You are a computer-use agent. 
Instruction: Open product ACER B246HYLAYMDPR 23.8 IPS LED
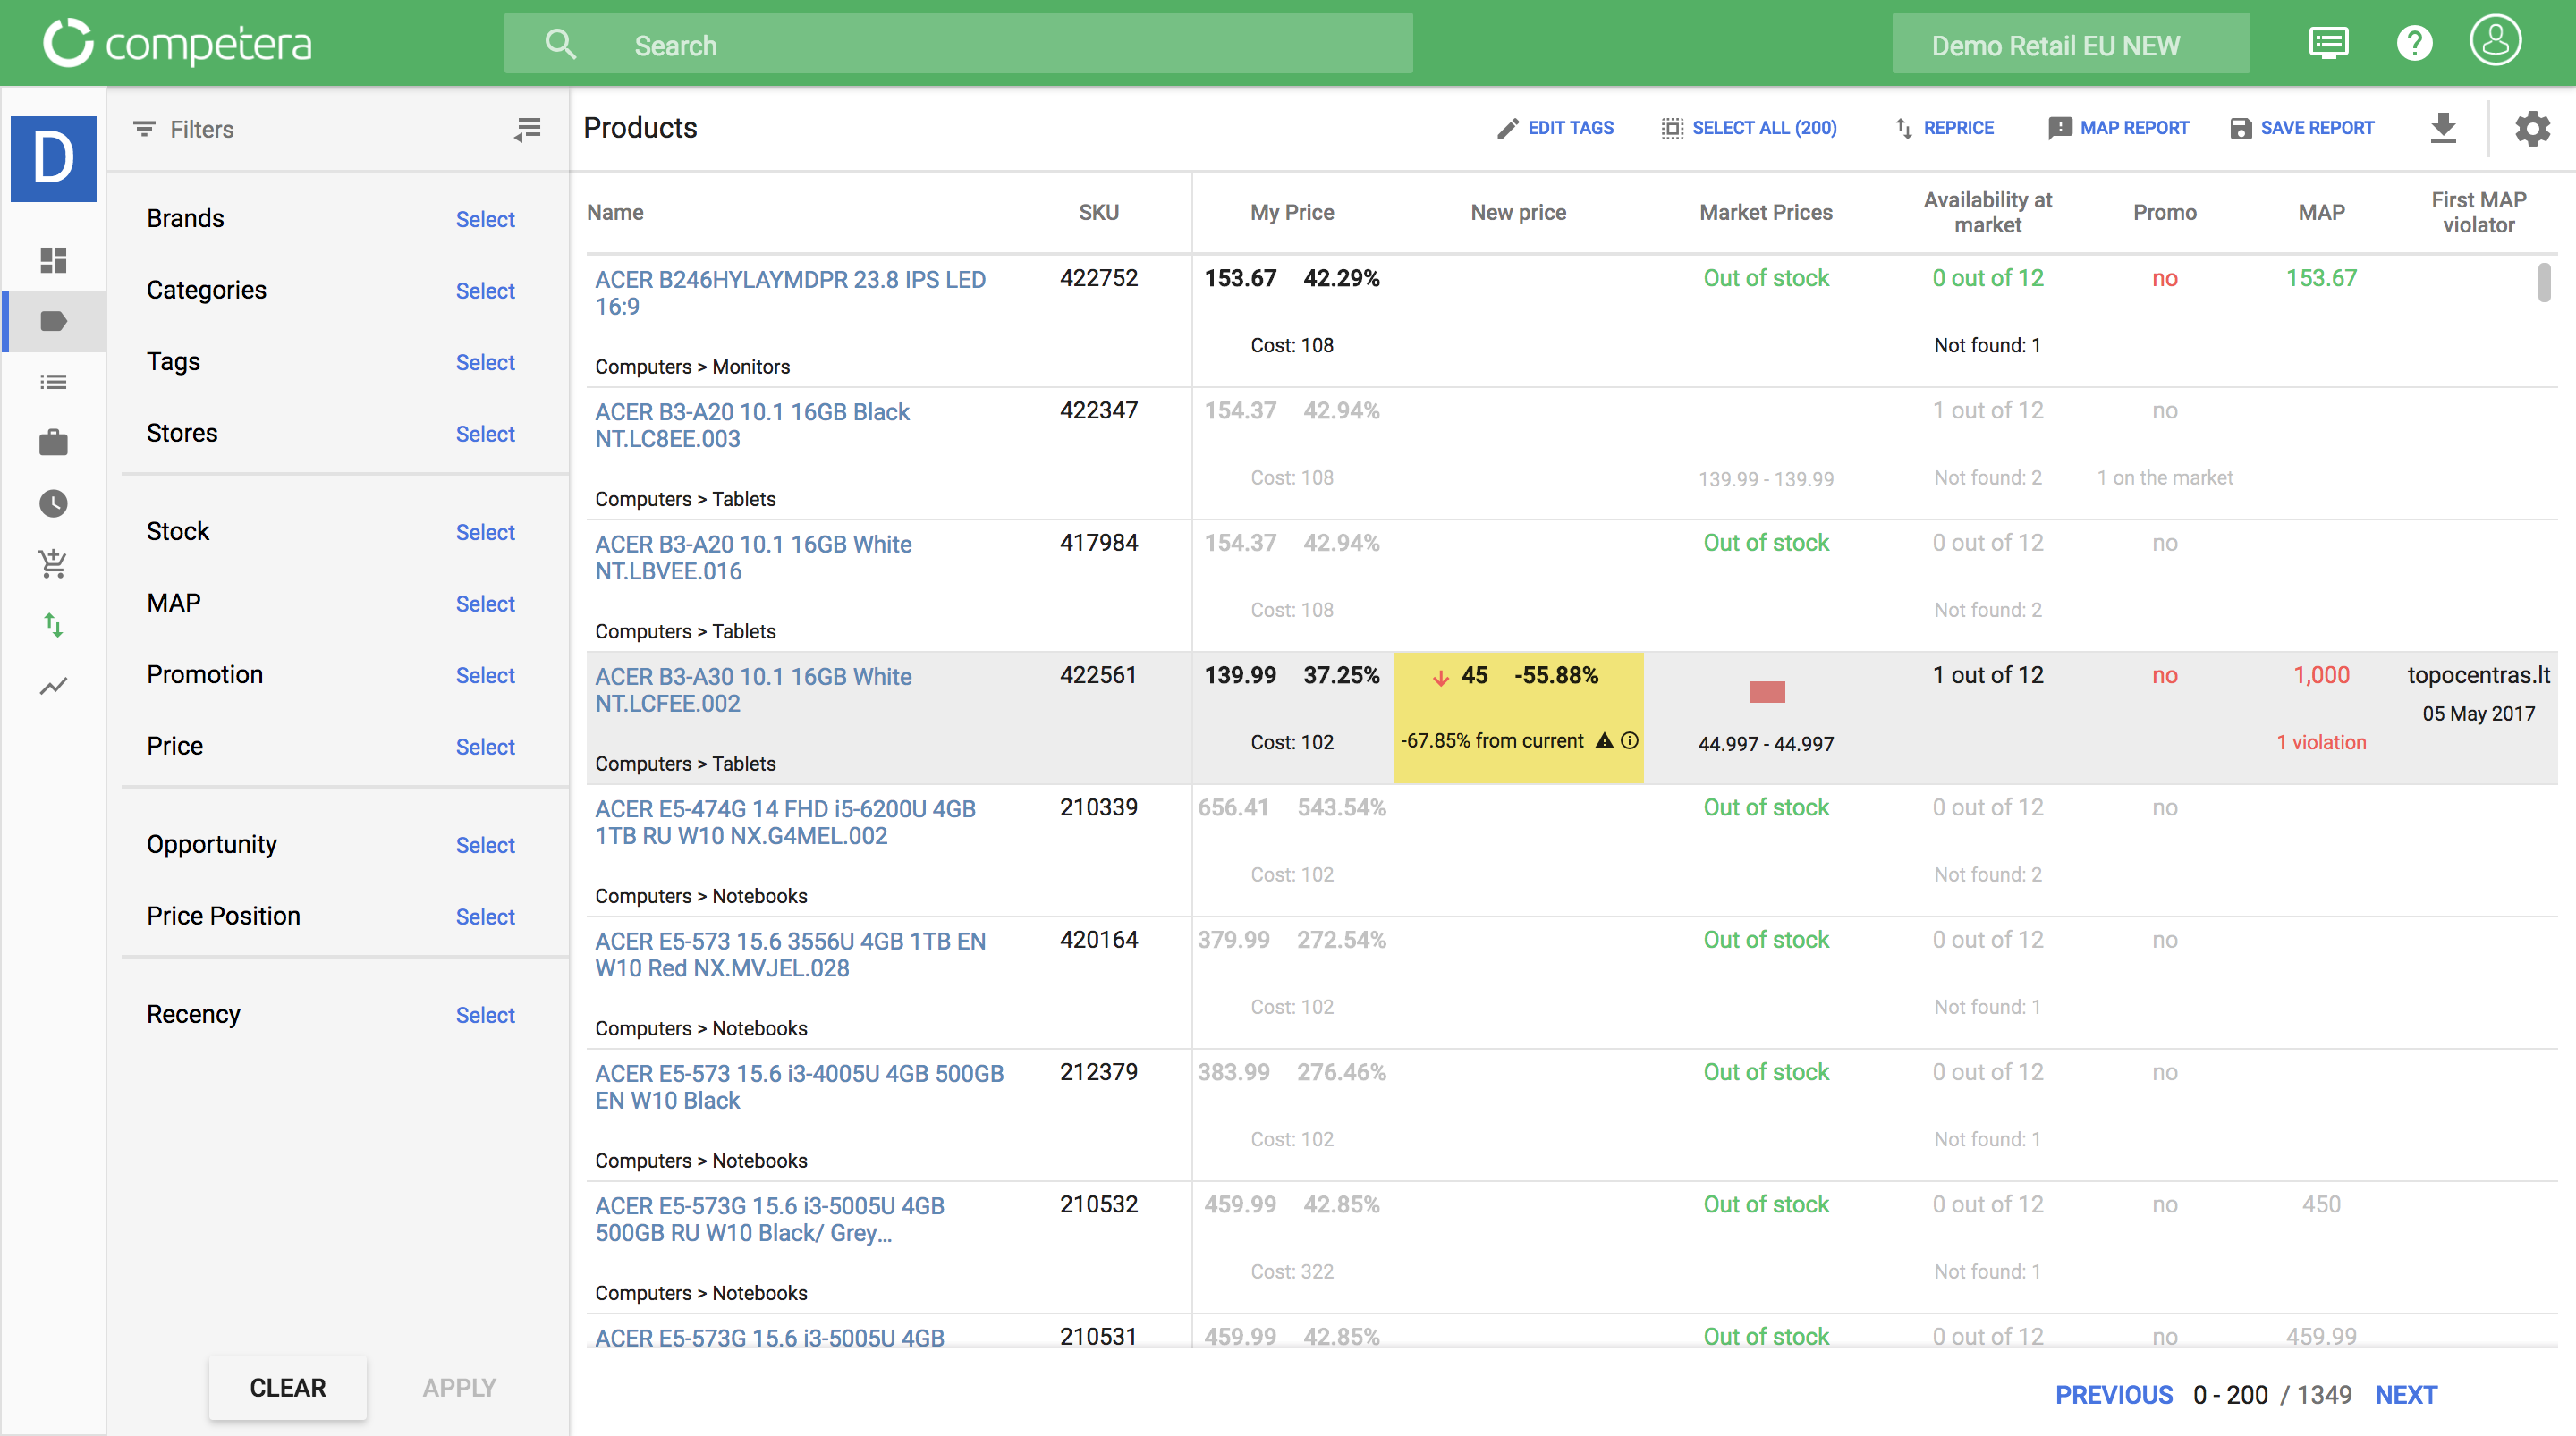coord(790,293)
